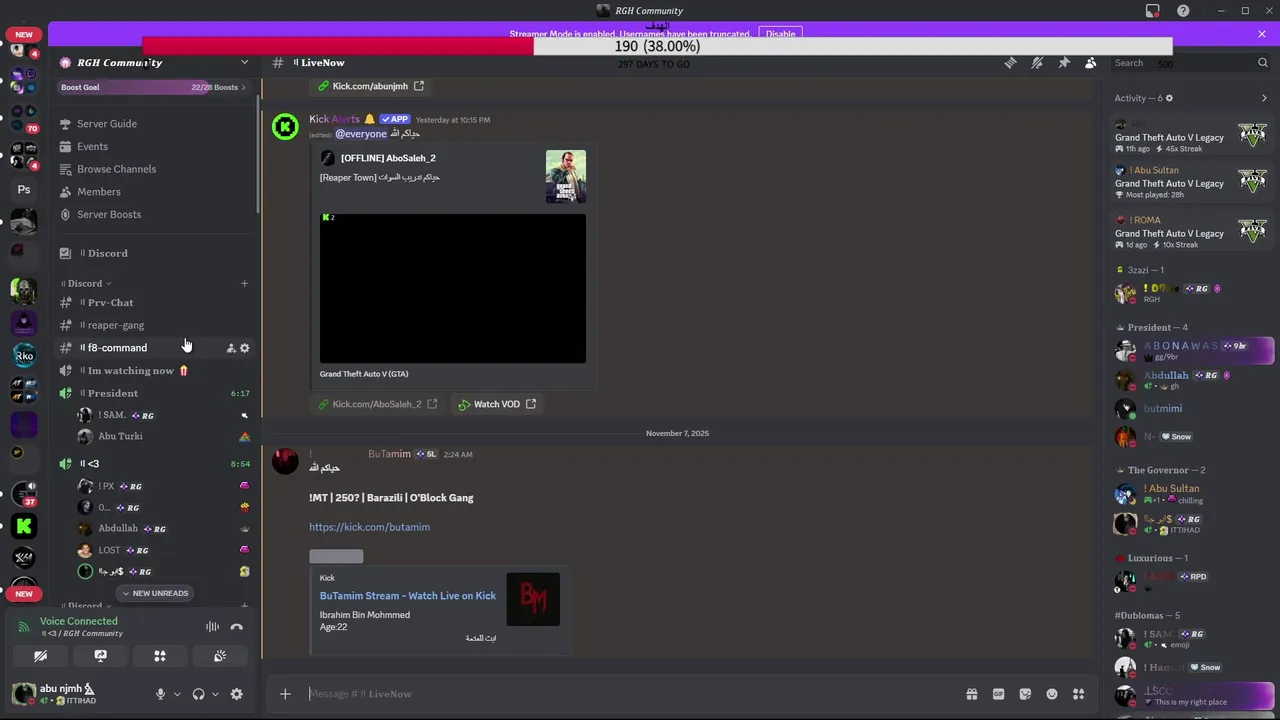Join the President voice channel
Screen dimensions: 1280x720
[154, 393]
